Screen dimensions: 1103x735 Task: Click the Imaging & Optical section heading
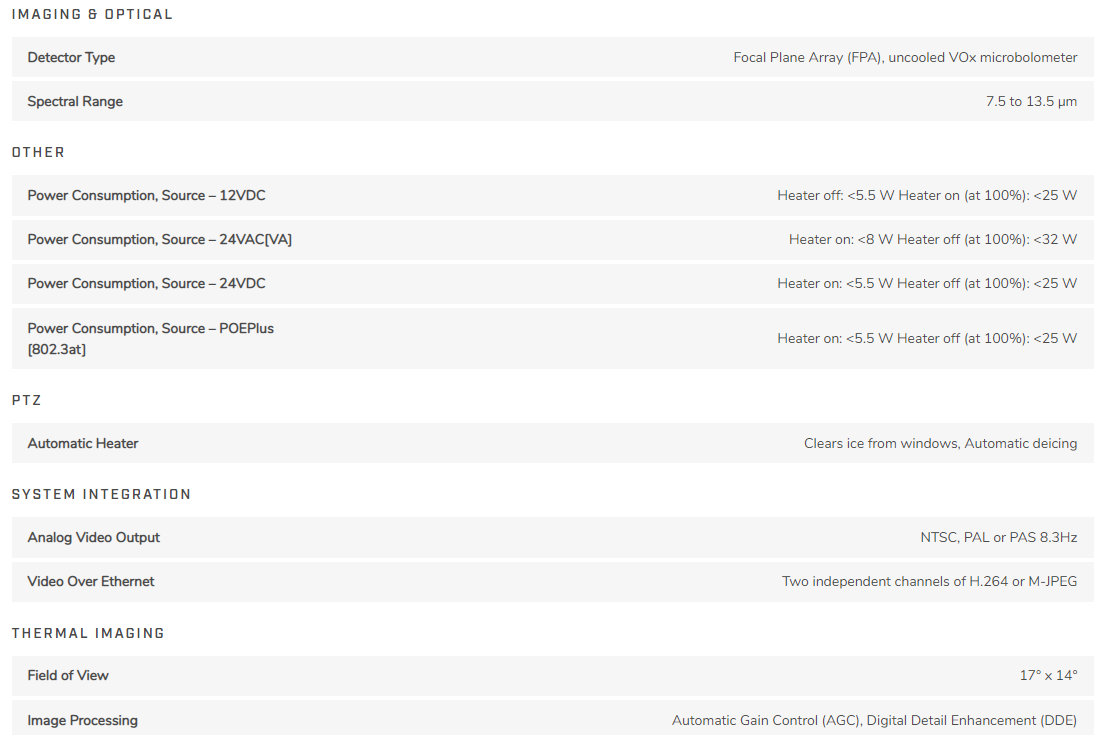click(92, 14)
